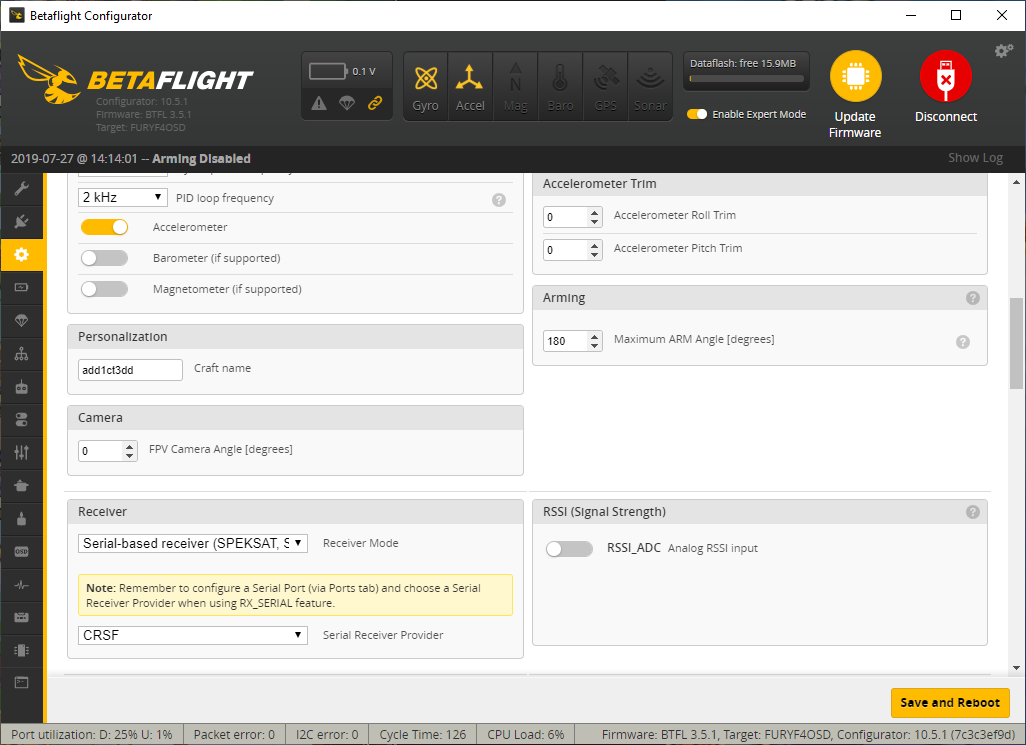Increase Maximum ARM Angle value
Screen dimensions: 1026x745
pyautogui.click(x=594, y=336)
